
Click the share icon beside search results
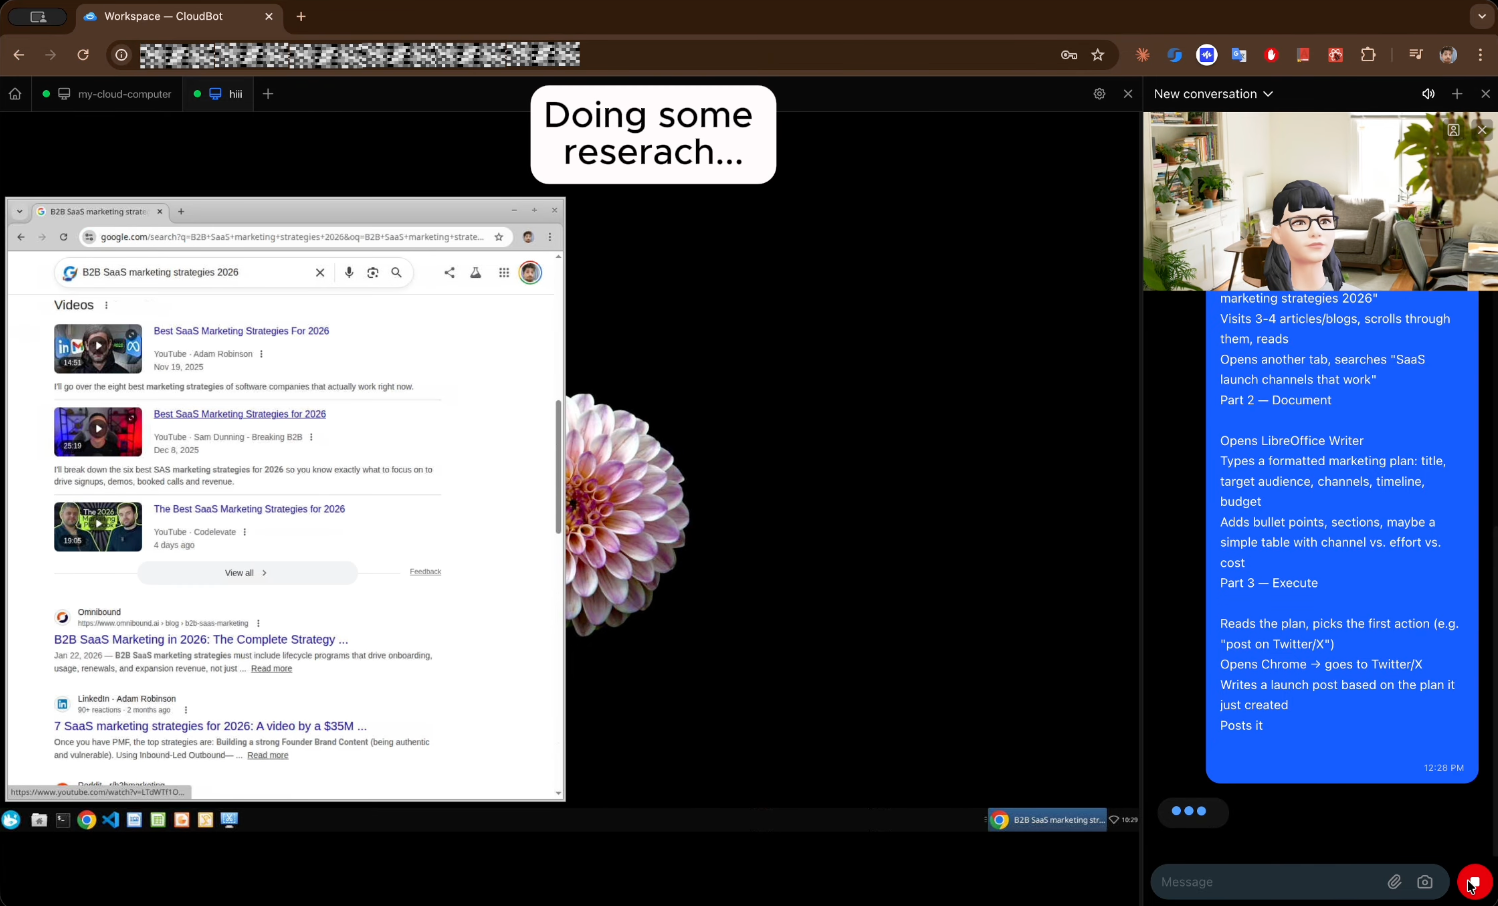point(449,272)
